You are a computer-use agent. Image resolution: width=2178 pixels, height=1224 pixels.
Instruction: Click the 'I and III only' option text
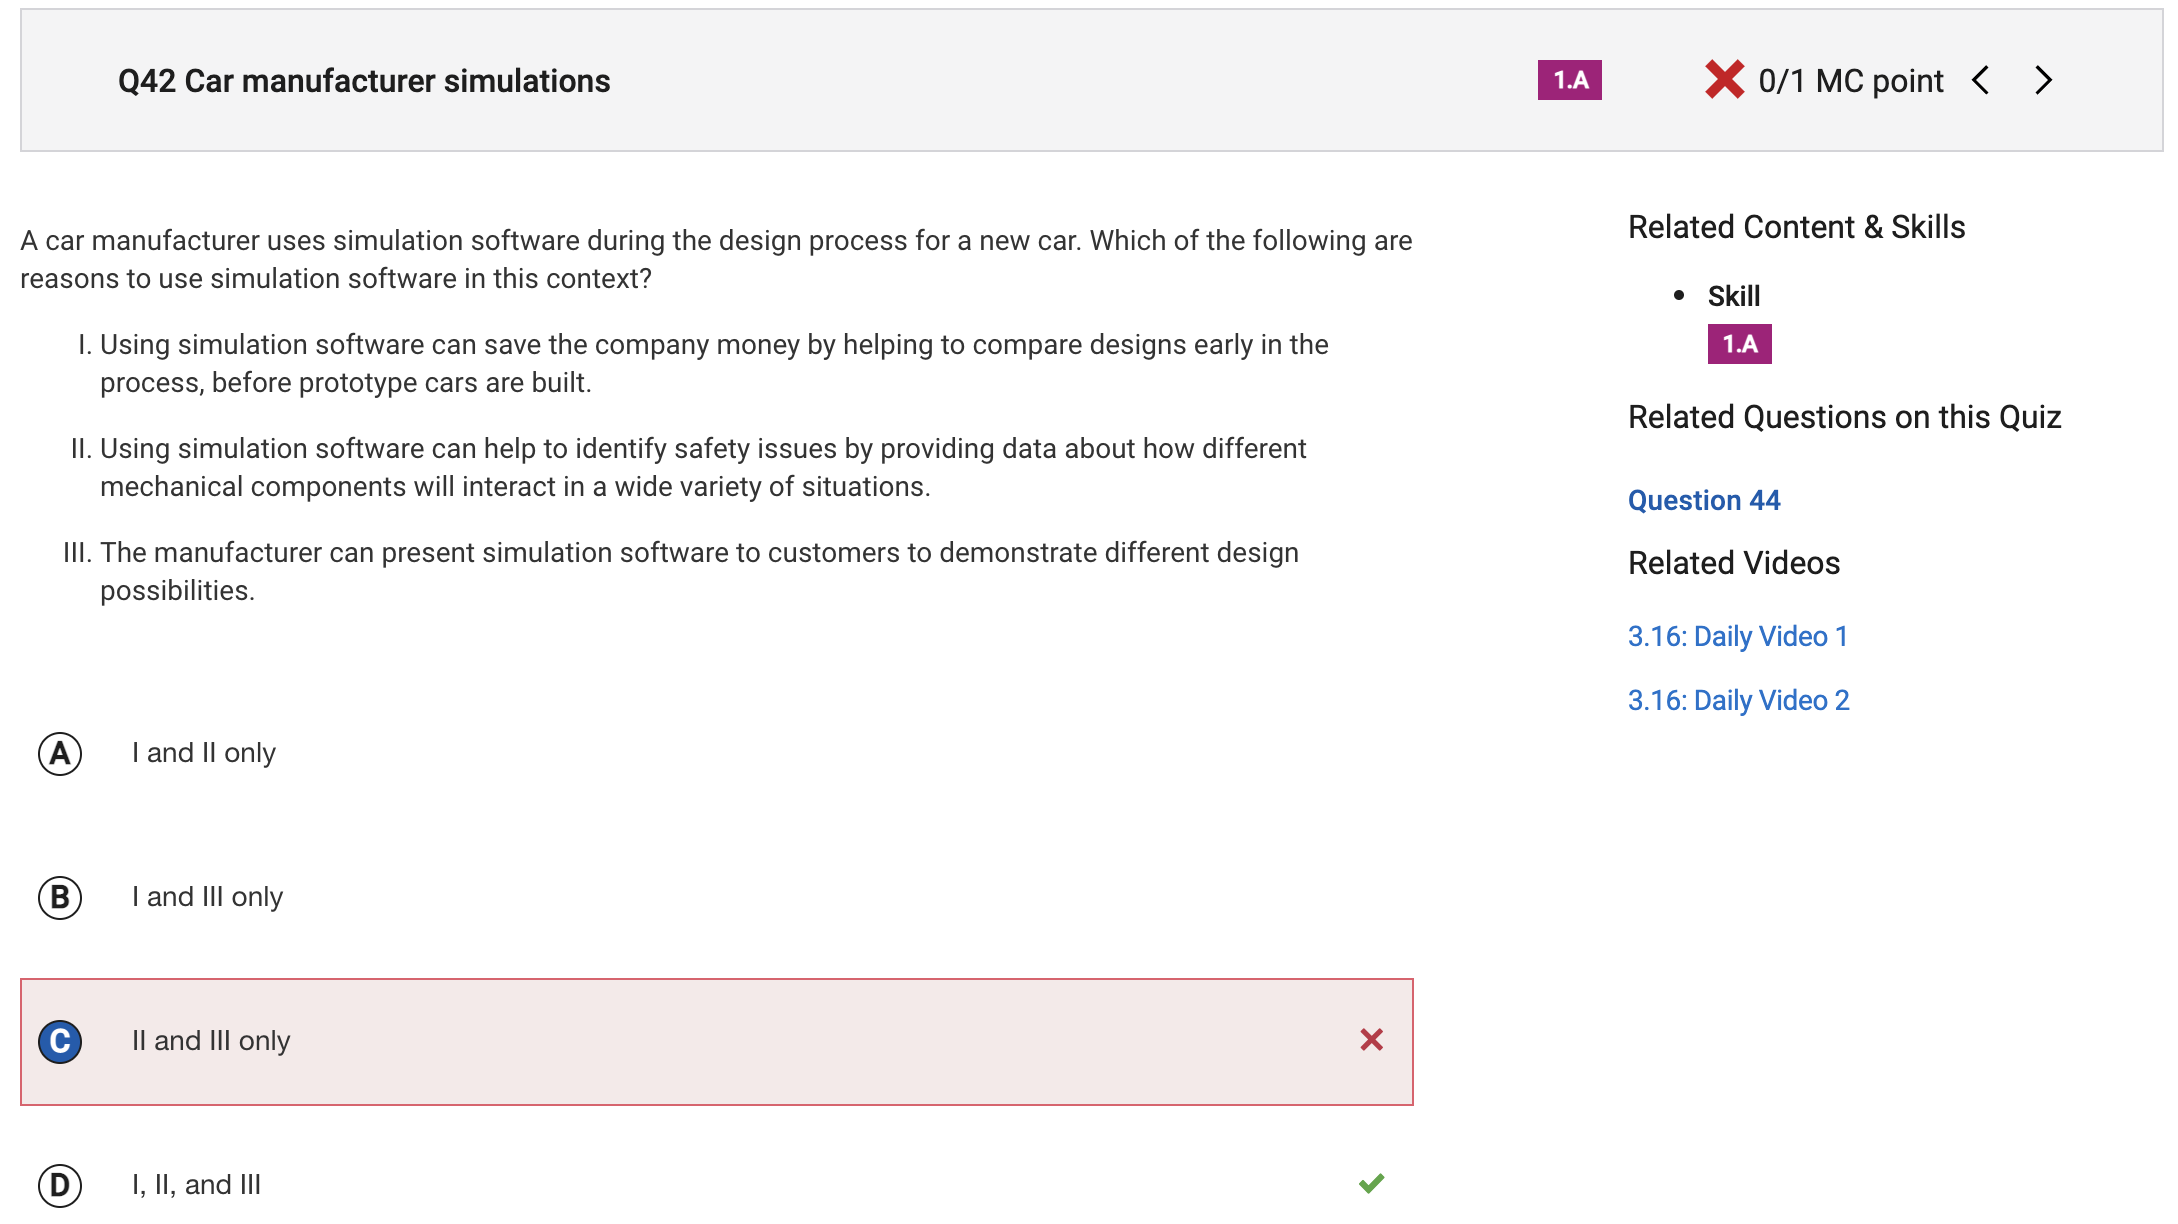click(207, 897)
